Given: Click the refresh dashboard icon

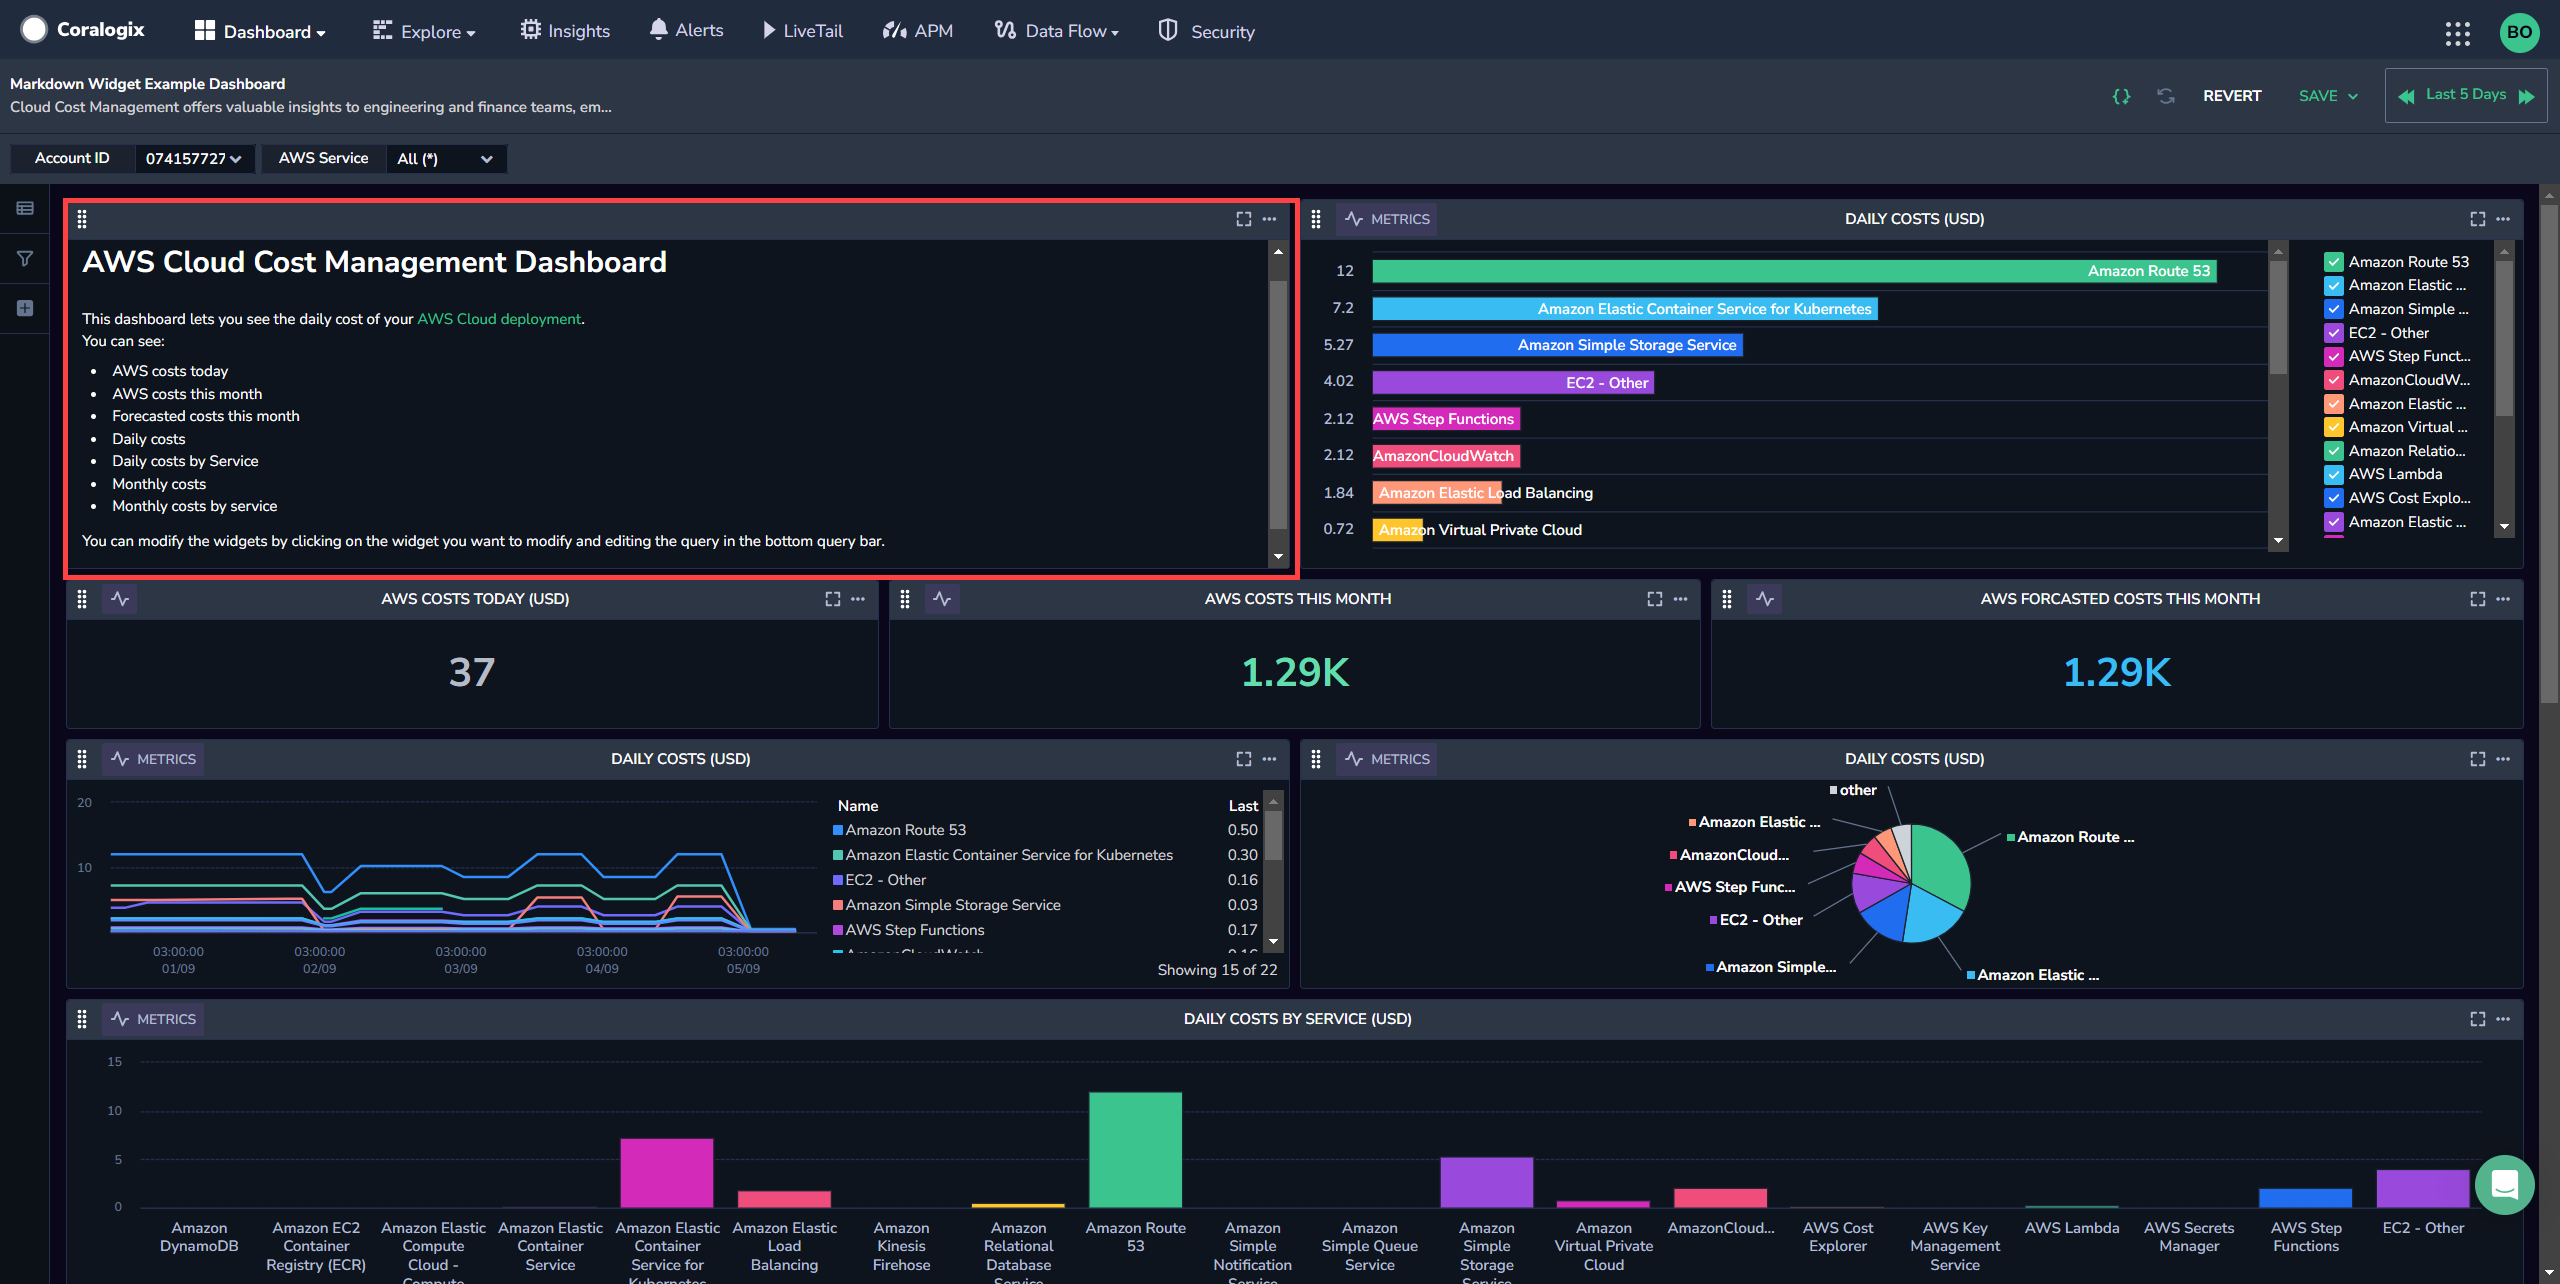Looking at the screenshot, I should 2165,96.
